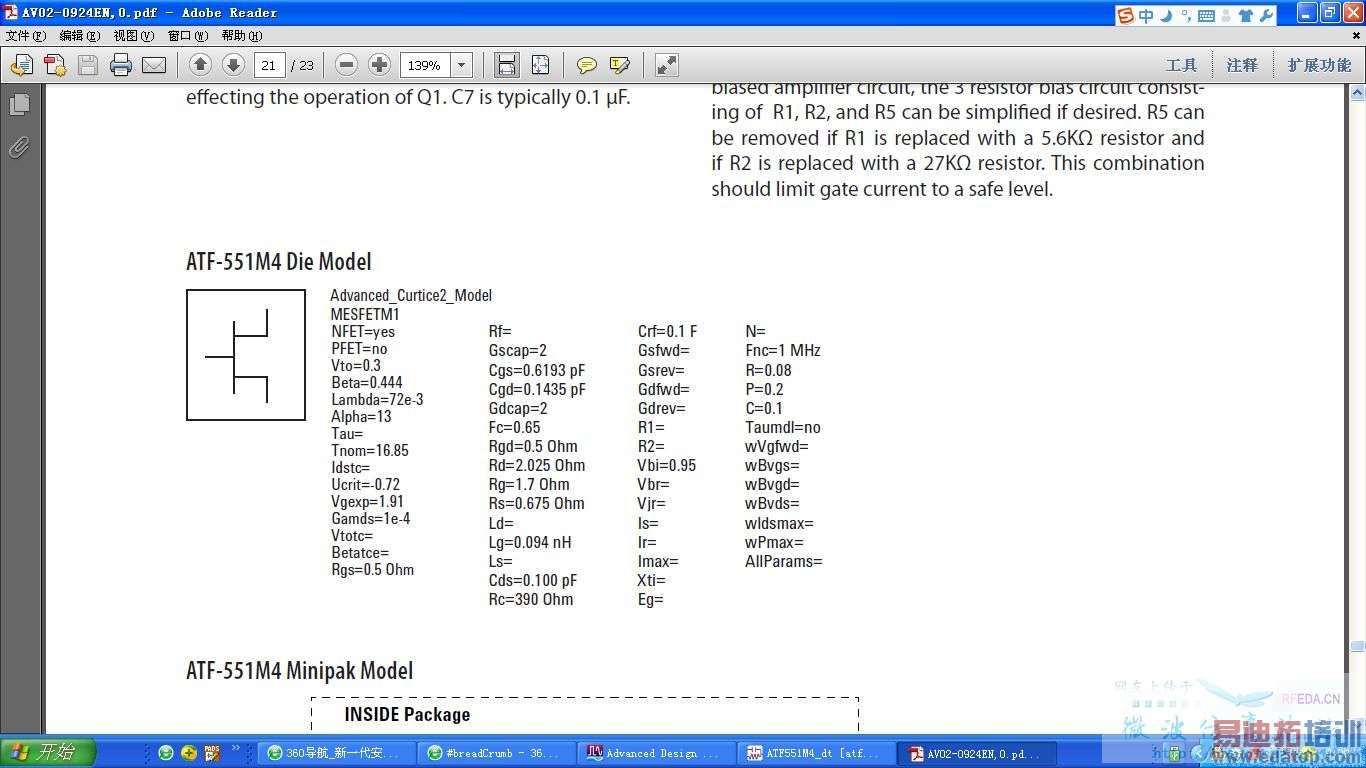
Task: Add a sticky note comment
Action: click(587, 65)
